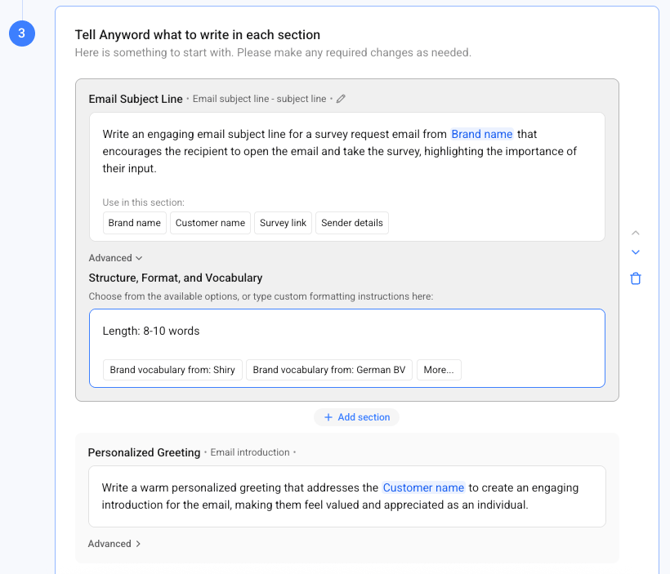This screenshot has height=574, width=670.
Task: Open the More... formatting options
Action: pos(438,370)
